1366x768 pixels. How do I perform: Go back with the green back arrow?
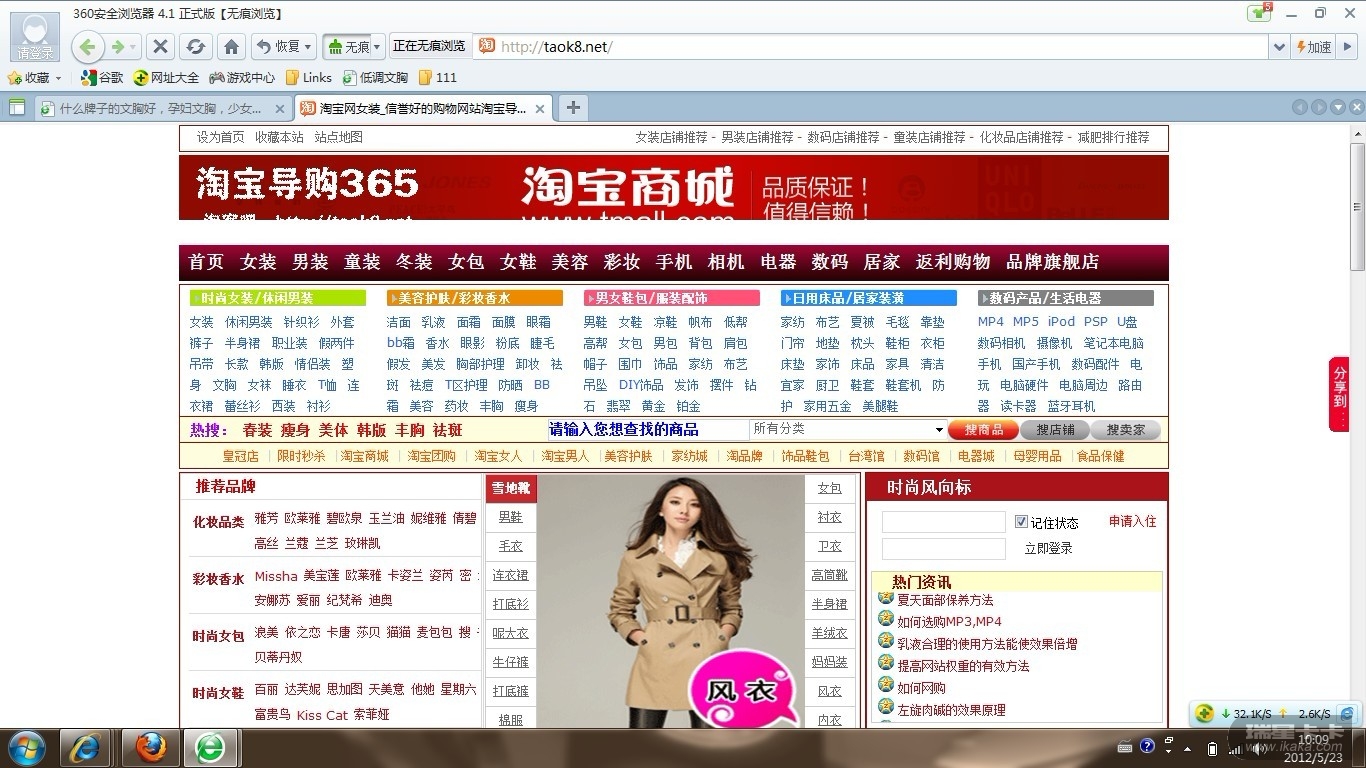pyautogui.click(x=88, y=46)
